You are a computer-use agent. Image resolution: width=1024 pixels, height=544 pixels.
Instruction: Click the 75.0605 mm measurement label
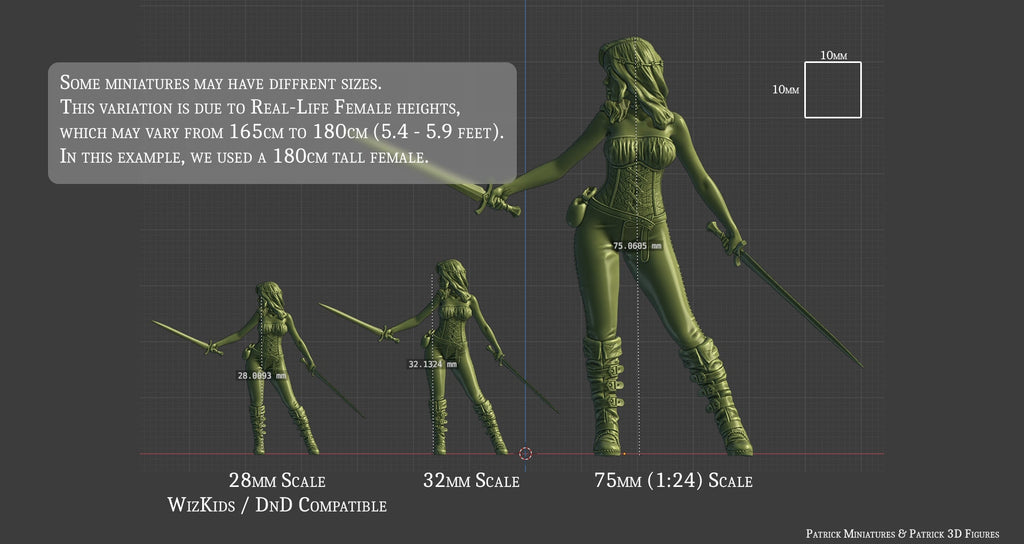coord(637,245)
